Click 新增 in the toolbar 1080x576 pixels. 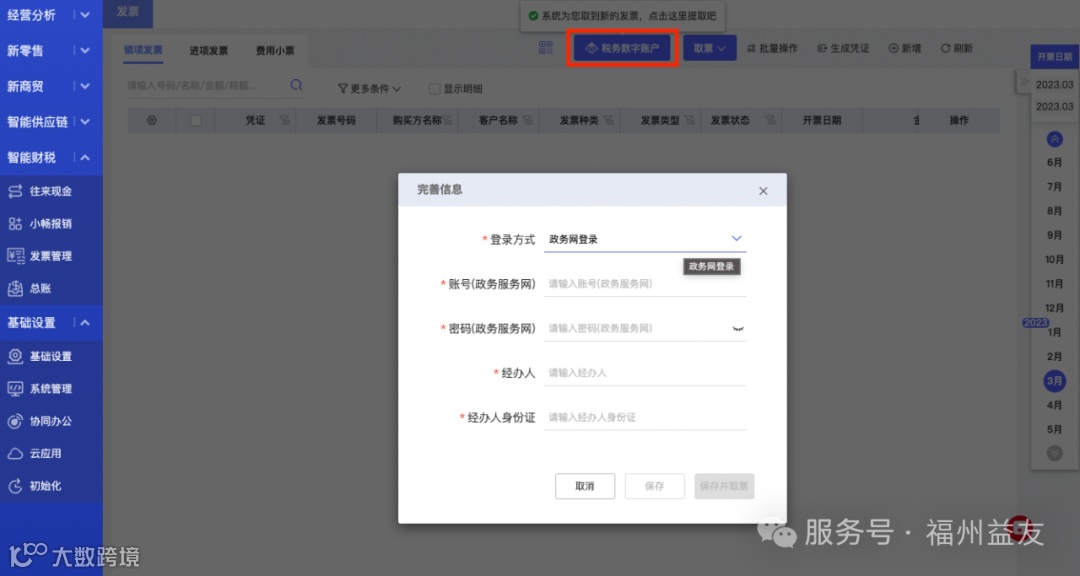[904, 48]
